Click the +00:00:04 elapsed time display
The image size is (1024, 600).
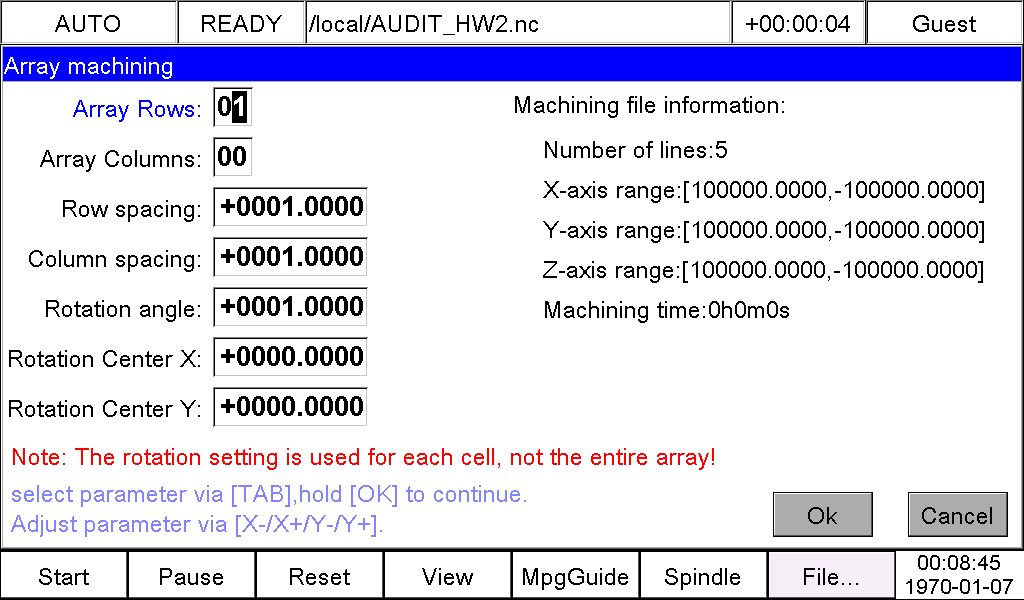pos(798,24)
